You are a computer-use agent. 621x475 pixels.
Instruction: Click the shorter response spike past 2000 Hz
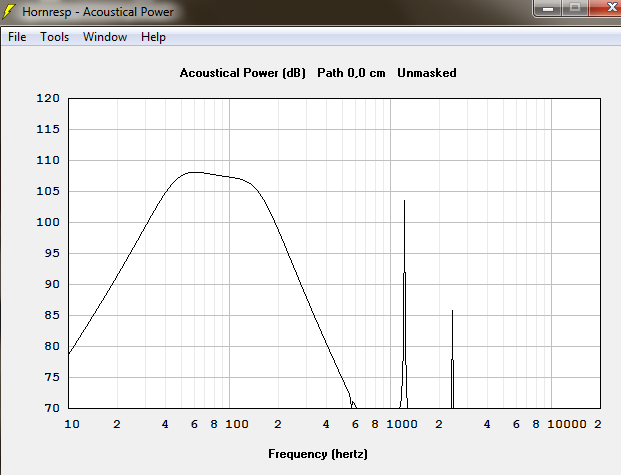tap(452, 359)
